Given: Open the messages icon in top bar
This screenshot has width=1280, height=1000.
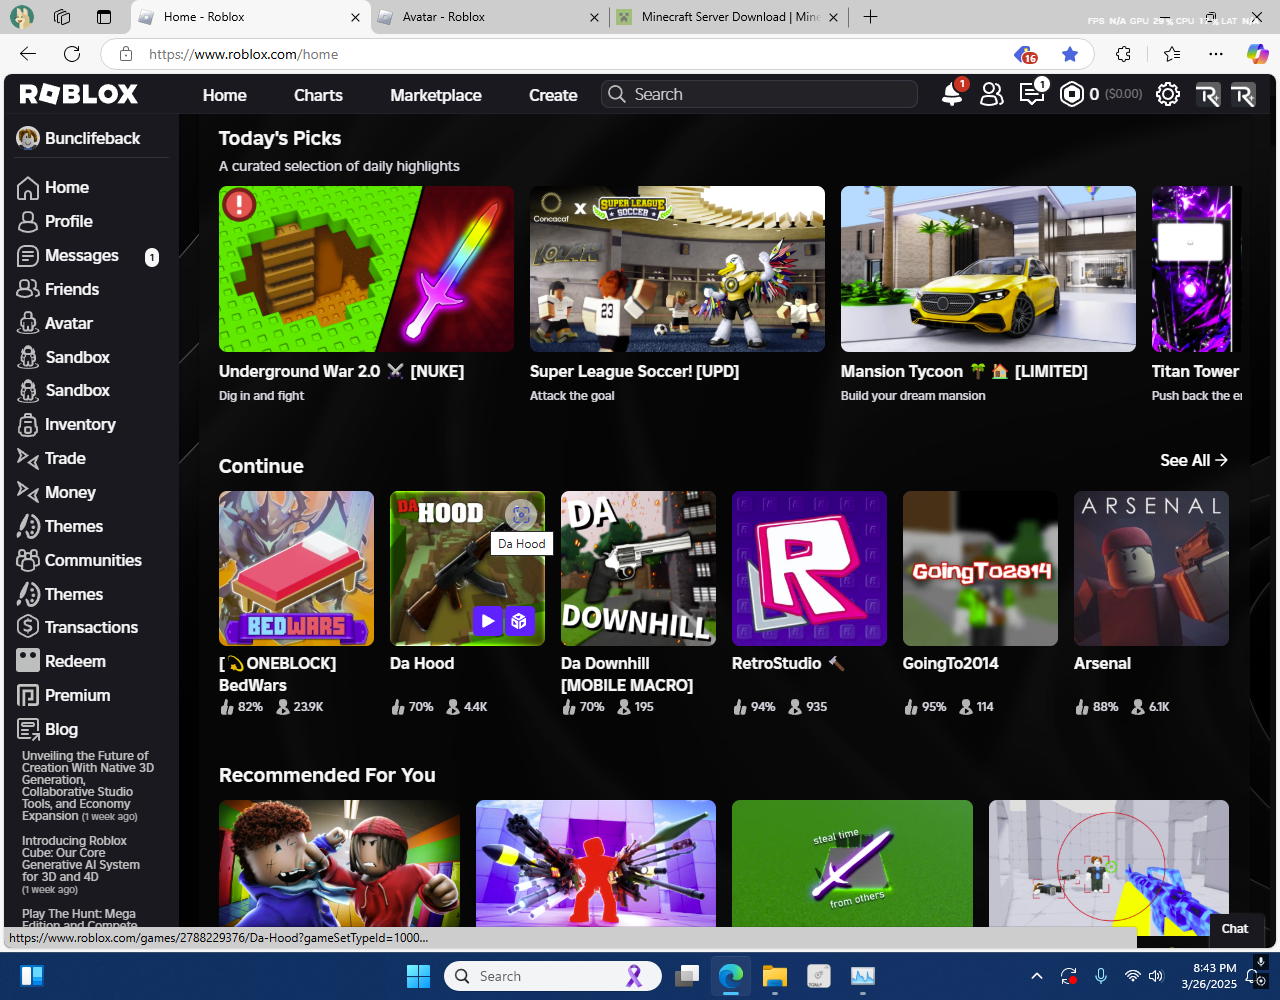Looking at the screenshot, I should [x=1031, y=94].
